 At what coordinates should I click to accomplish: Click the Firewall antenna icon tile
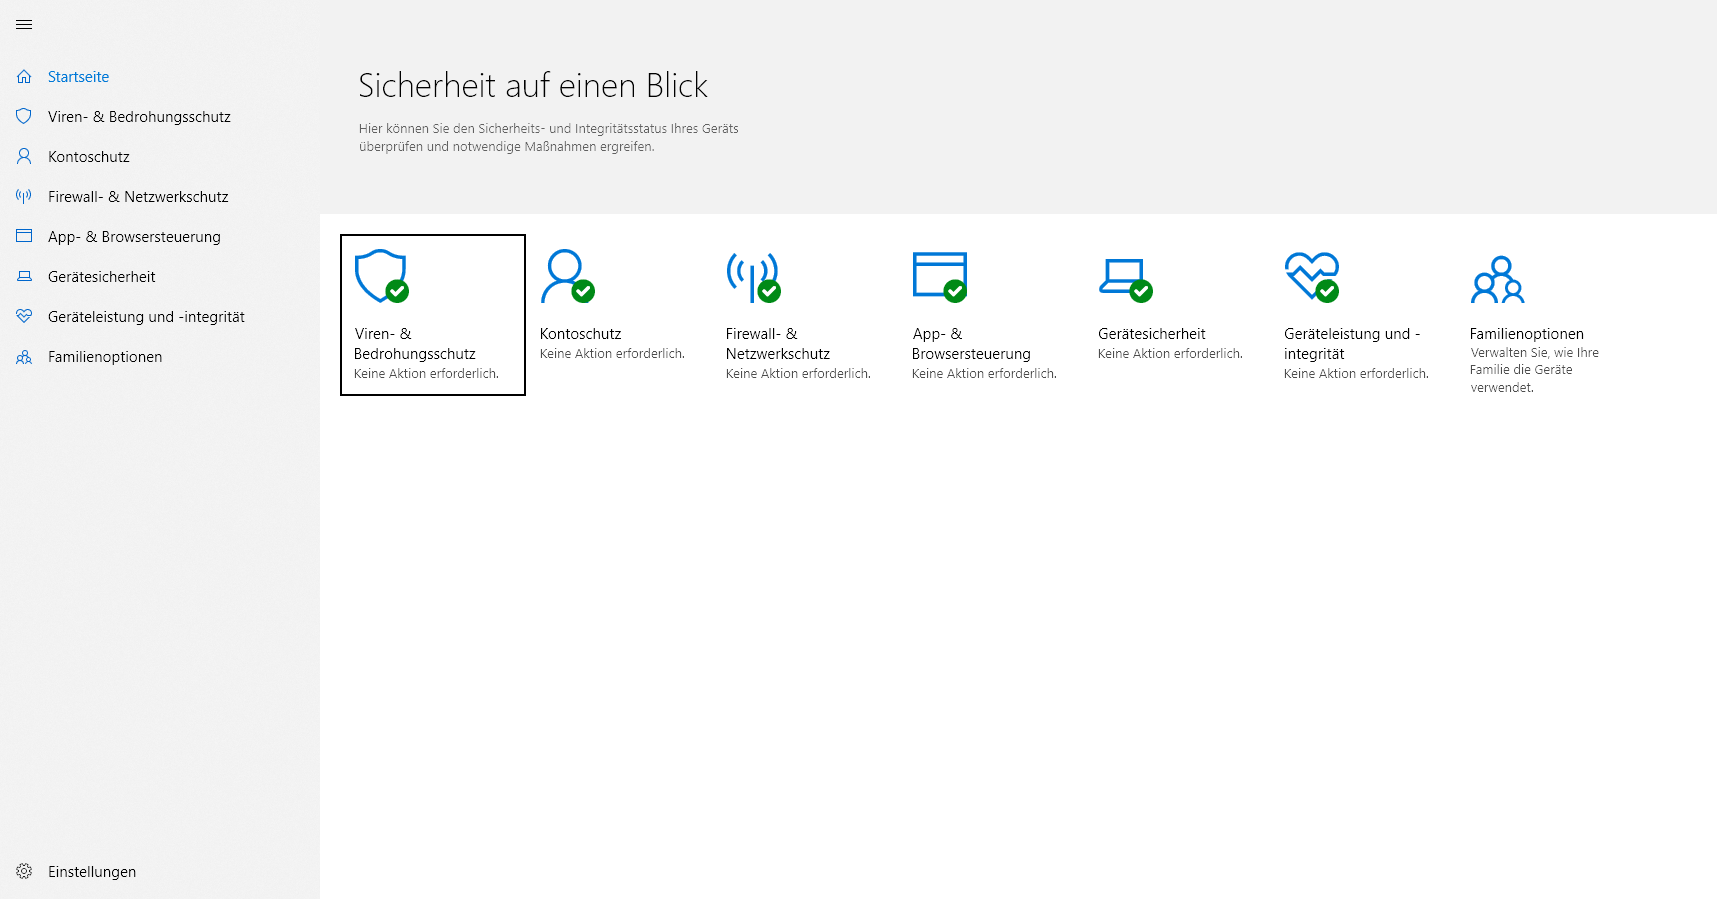tap(752, 276)
